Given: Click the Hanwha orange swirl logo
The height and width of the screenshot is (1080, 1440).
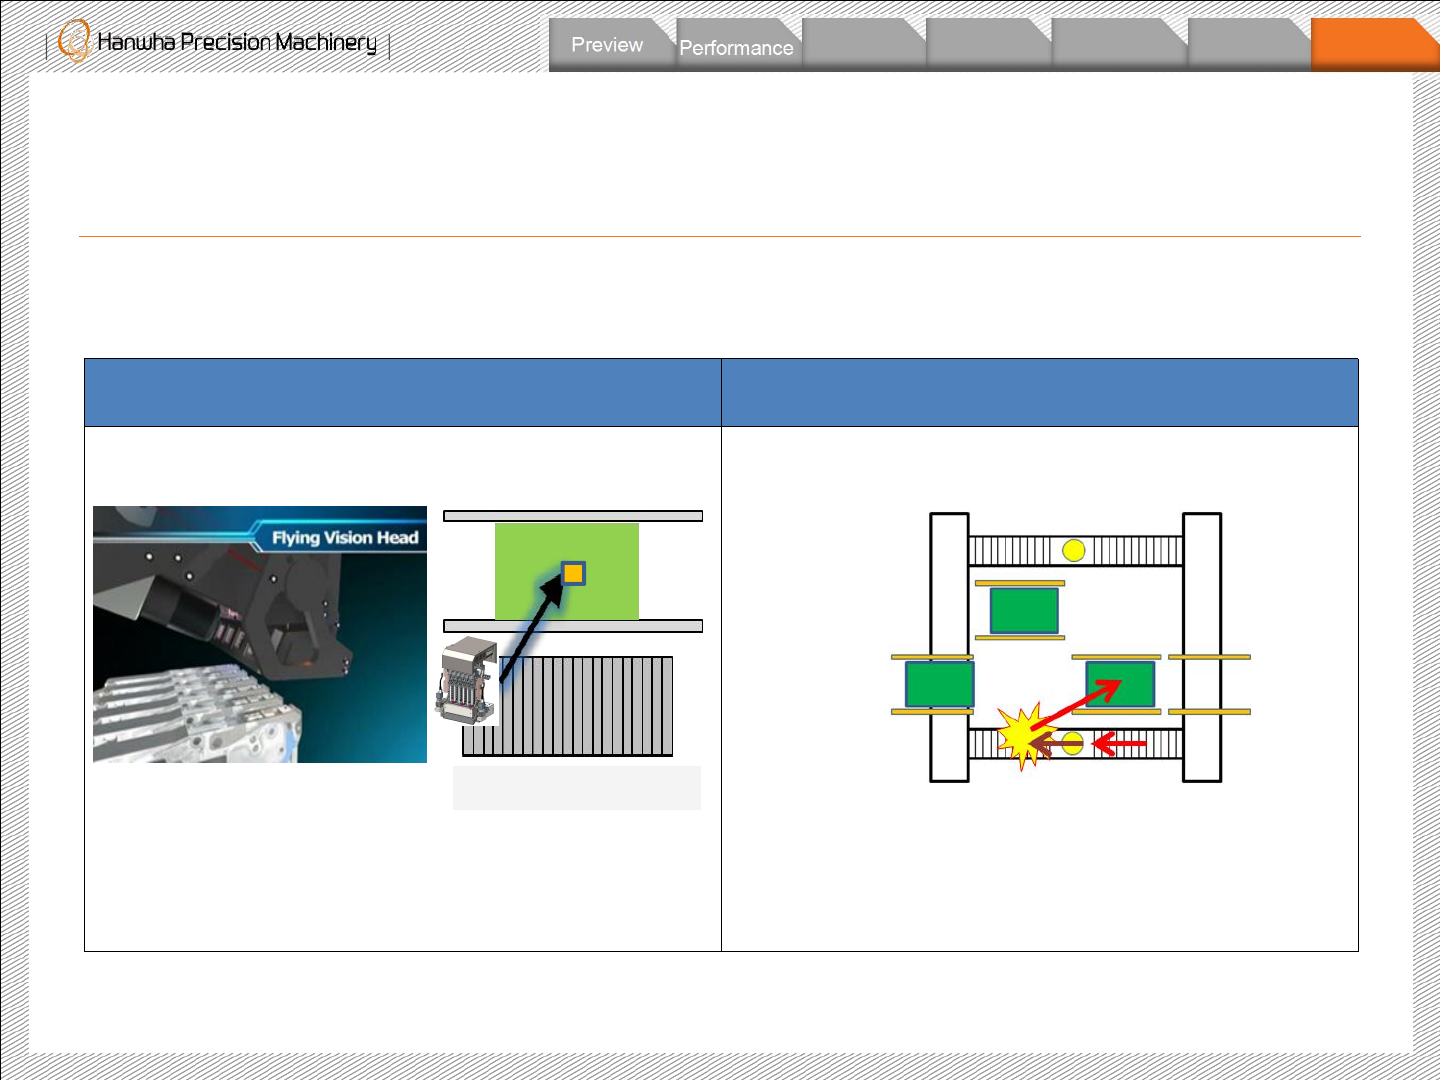Looking at the screenshot, I should click(x=74, y=42).
